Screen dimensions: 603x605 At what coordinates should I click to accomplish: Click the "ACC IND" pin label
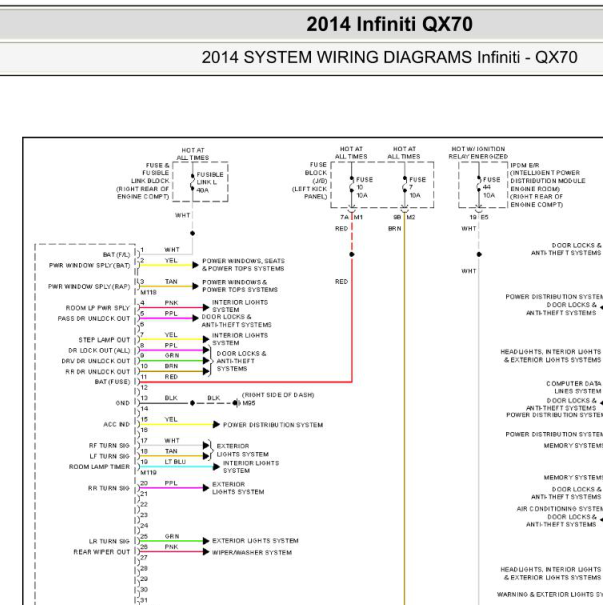(x=117, y=424)
